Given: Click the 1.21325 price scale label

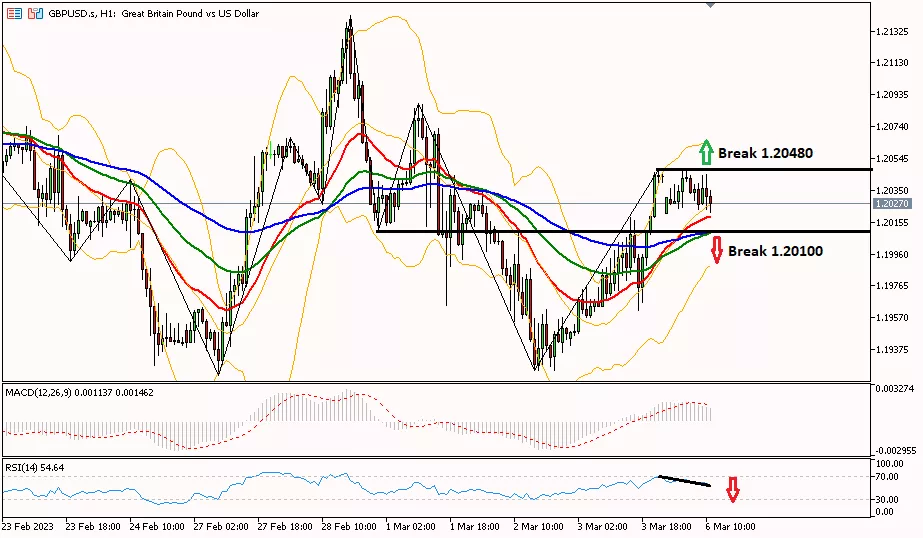Looking at the screenshot, I should (890, 32).
